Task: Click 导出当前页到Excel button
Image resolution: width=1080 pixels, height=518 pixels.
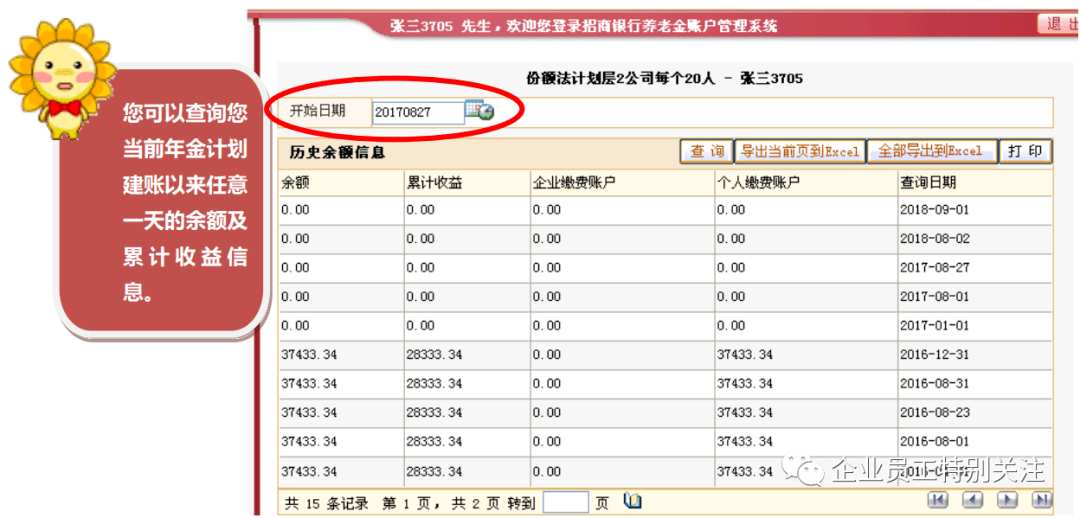Action: 800,152
